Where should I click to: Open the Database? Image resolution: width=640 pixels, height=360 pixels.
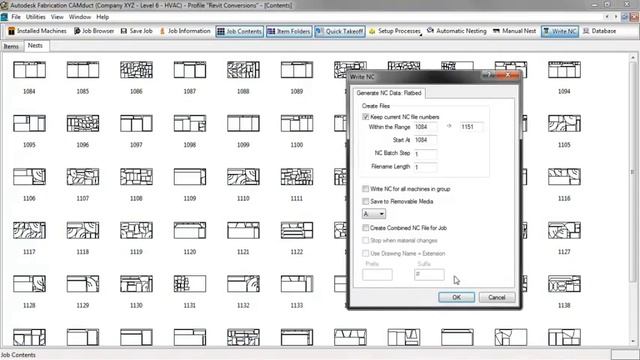600,31
